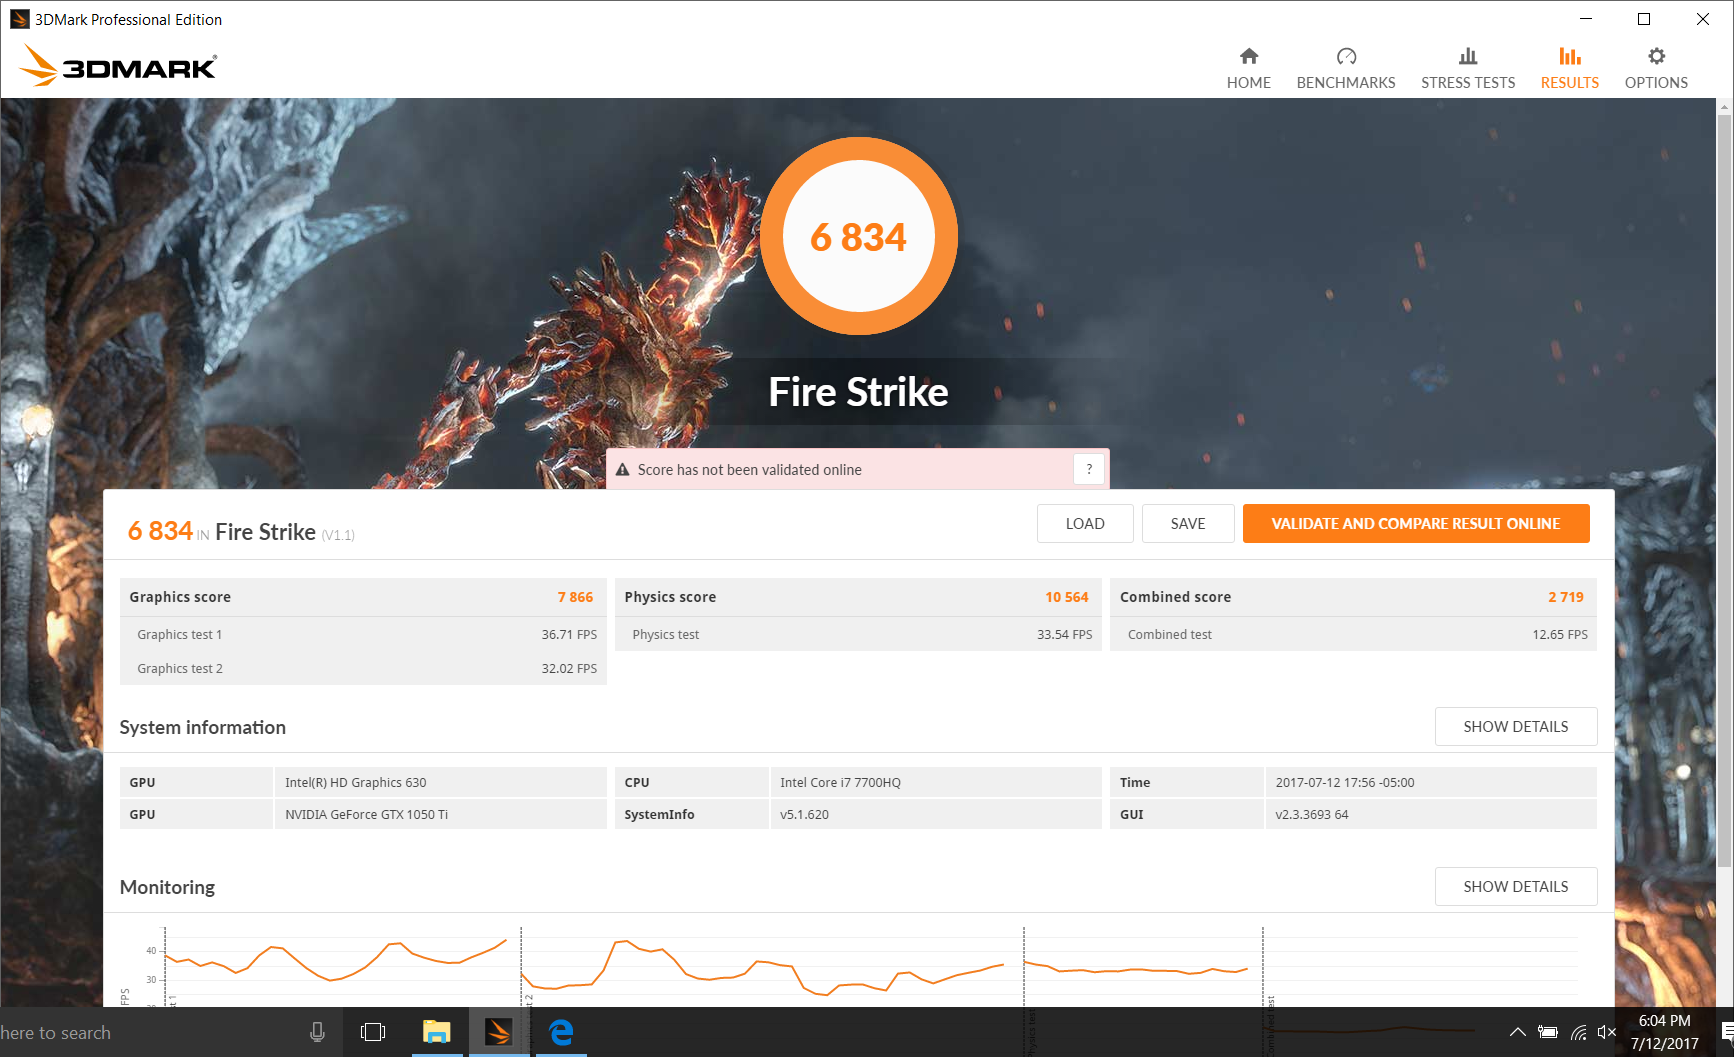Click the Intel(R) HD Graphics 630 cell

point(440,783)
